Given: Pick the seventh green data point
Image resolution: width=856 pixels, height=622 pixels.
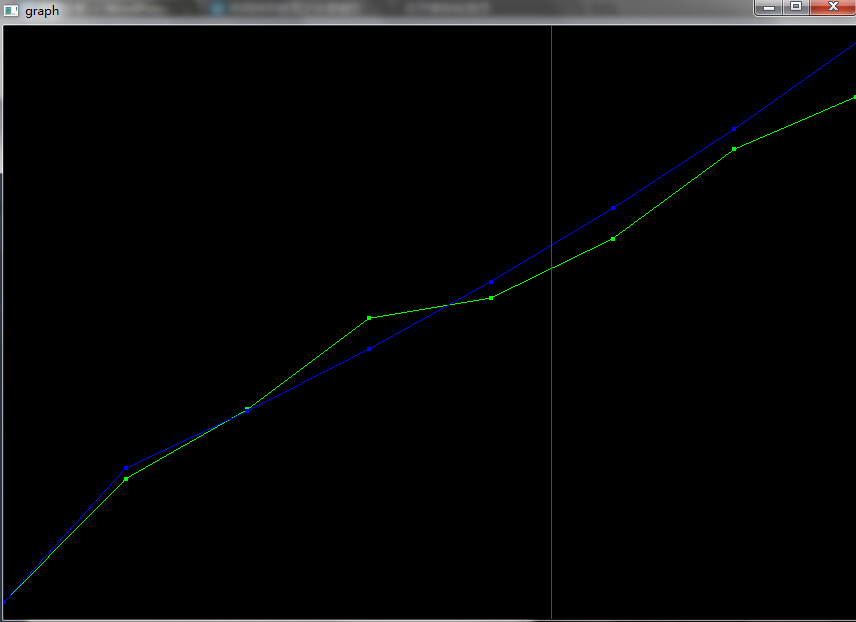Looking at the screenshot, I should (x=734, y=149).
